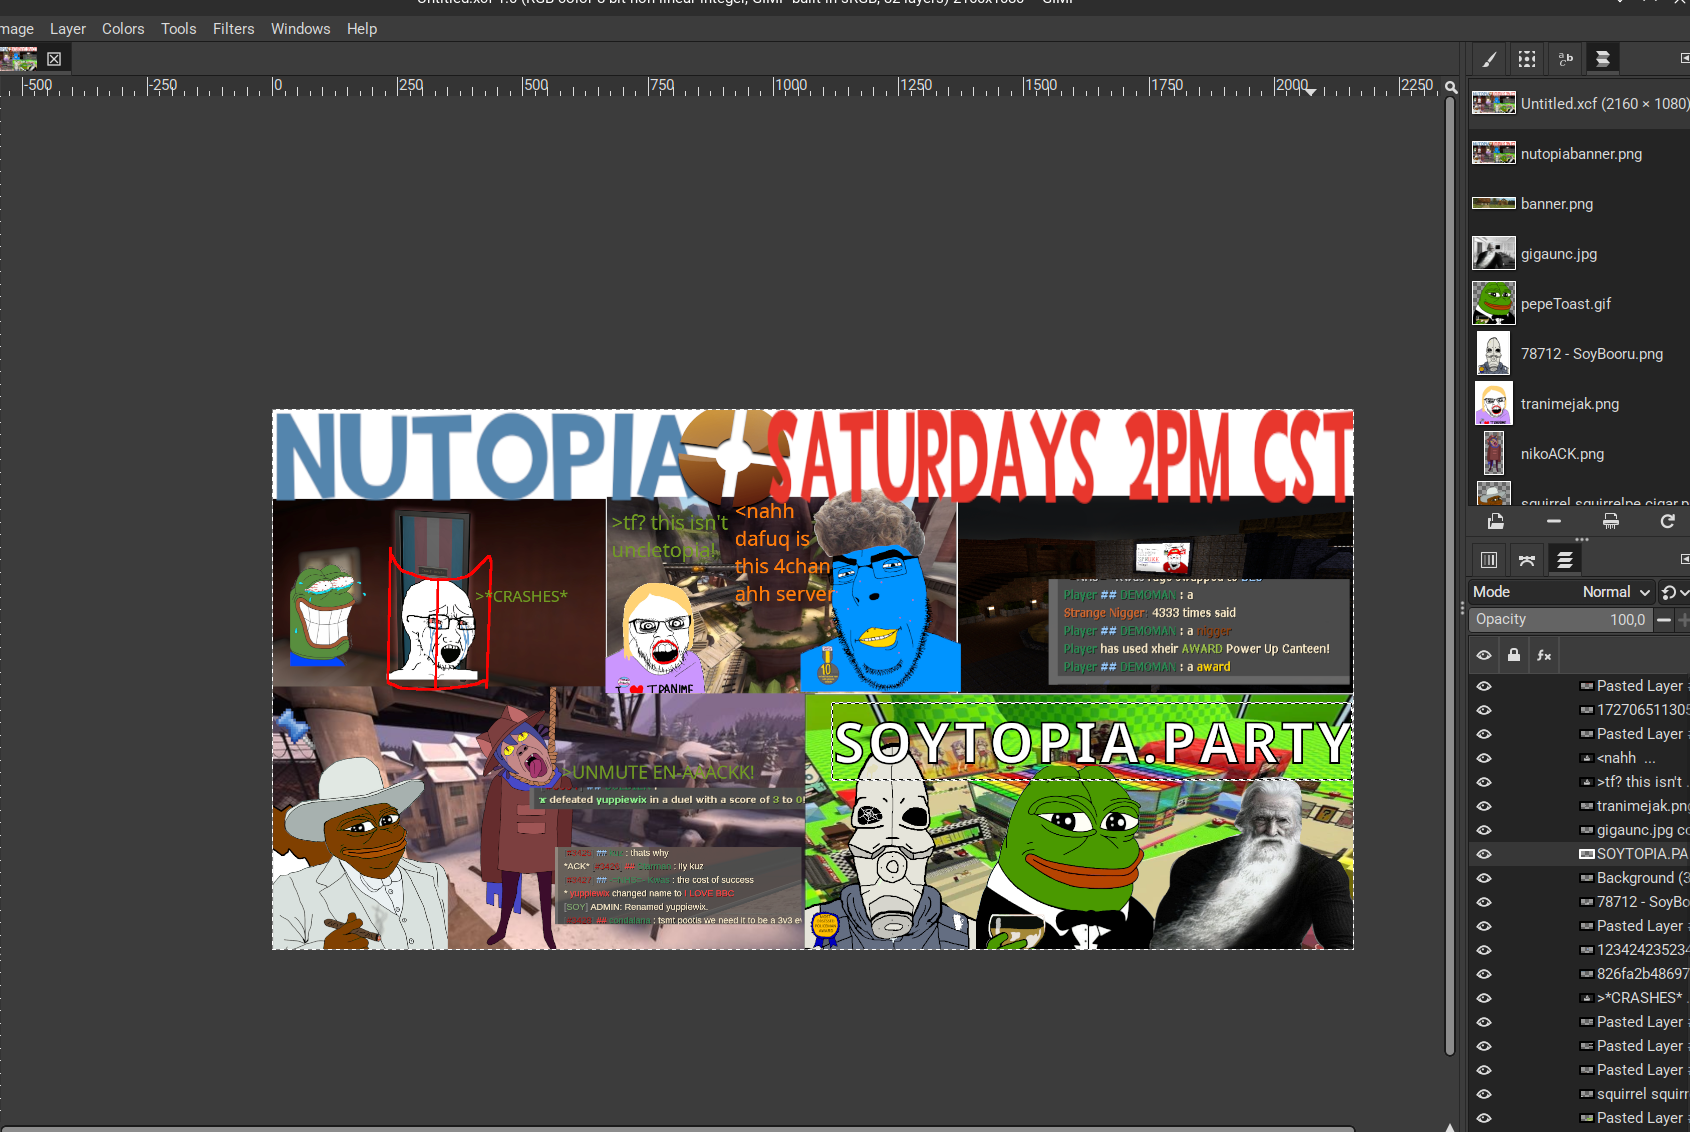
Task: Click the thumbnail icon of squirrel squirr layer
Action: [x=1586, y=1094]
